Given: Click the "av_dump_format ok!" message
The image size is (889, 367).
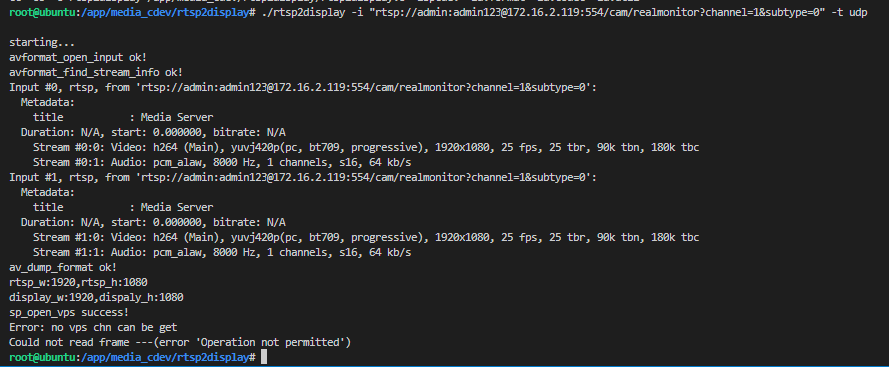Looking at the screenshot, I should [x=63, y=267].
